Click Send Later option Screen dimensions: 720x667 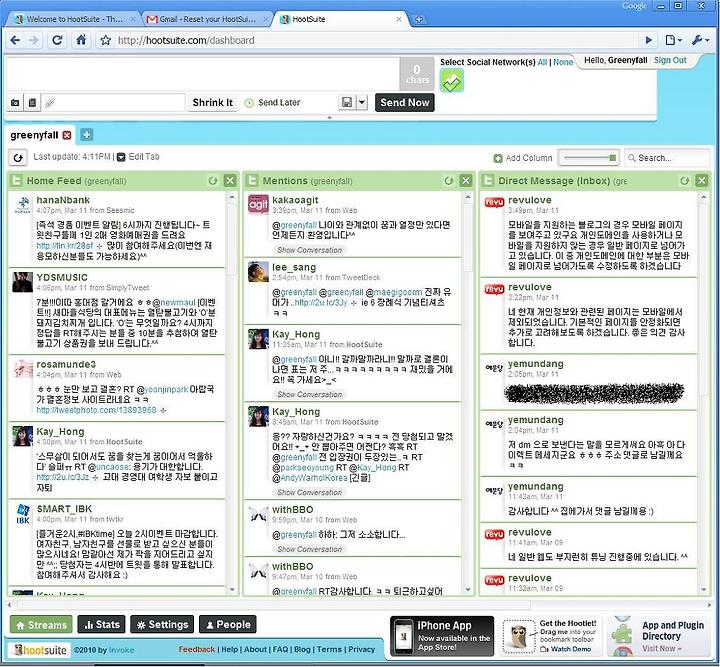click(273, 103)
